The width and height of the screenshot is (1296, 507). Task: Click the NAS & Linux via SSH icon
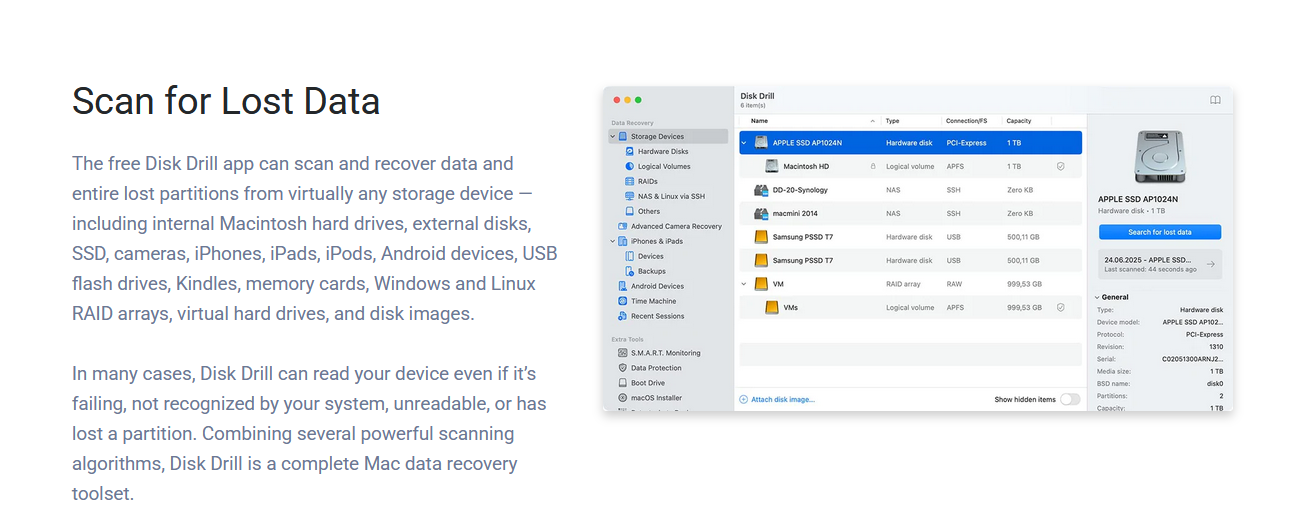(630, 196)
